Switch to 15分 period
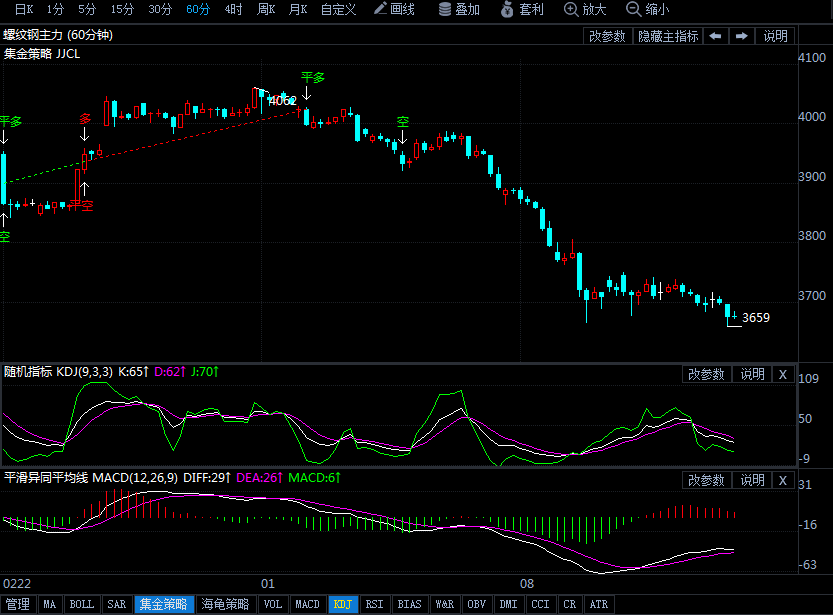Image resolution: width=833 pixels, height=615 pixels. (x=122, y=9)
